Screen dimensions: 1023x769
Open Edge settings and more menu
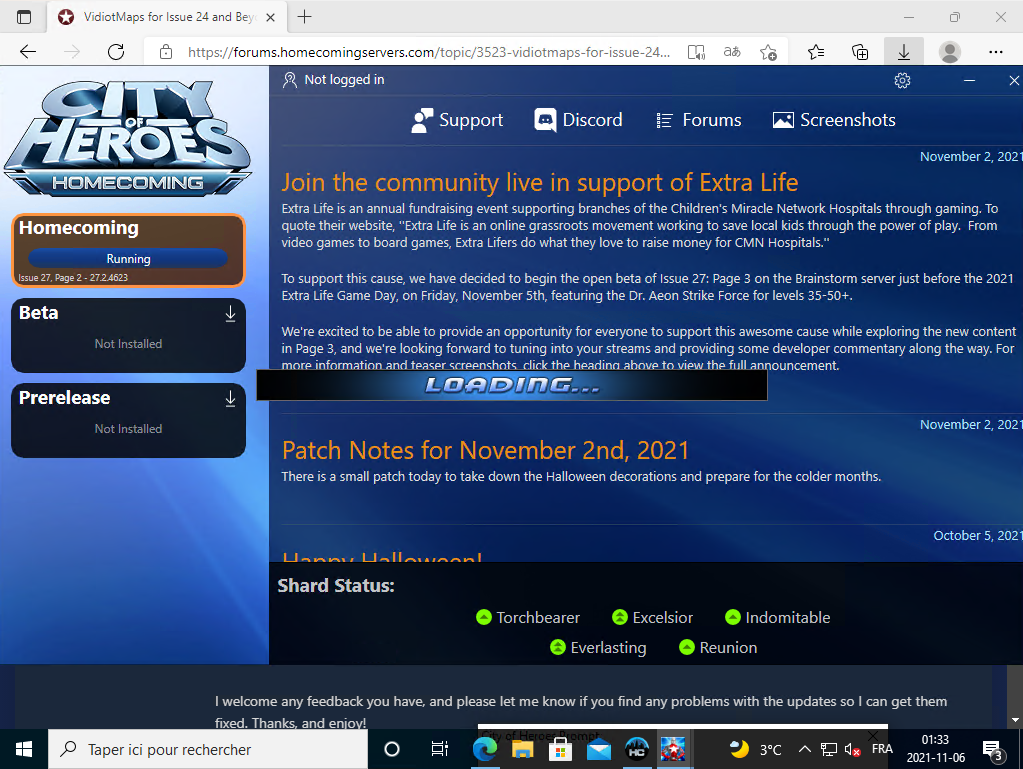pyautogui.click(x=996, y=52)
